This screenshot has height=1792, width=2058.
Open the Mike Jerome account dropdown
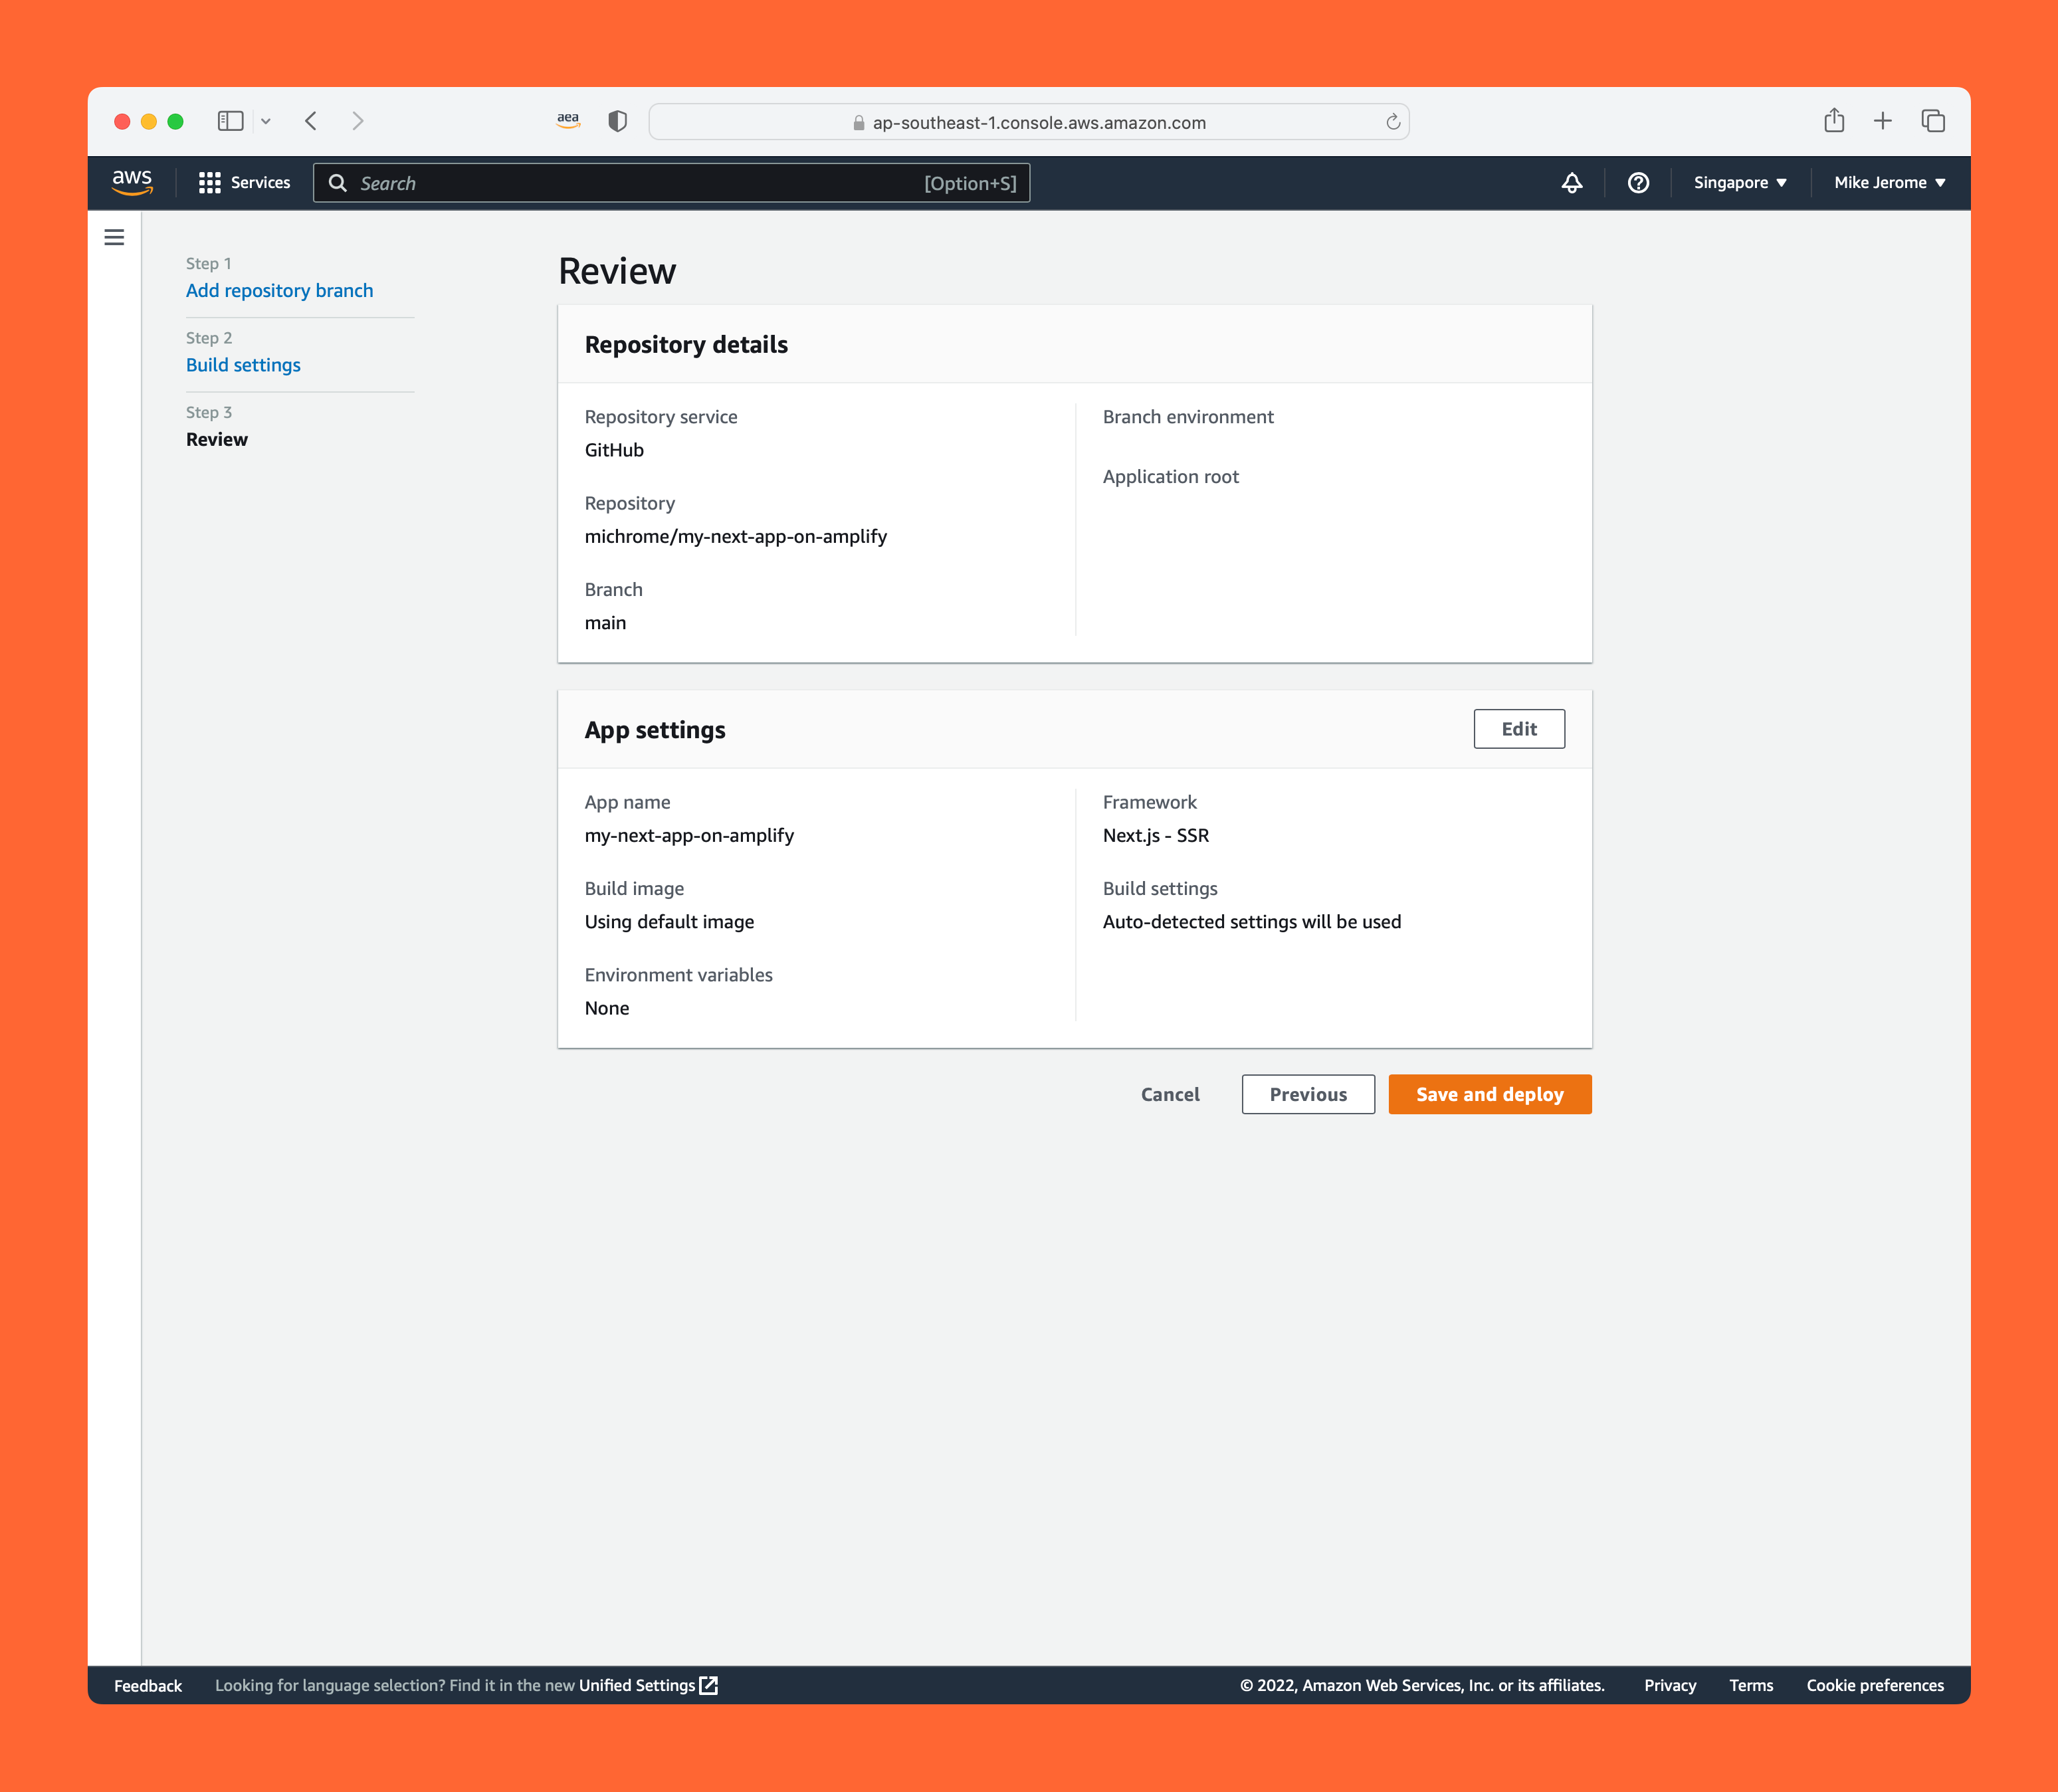pyautogui.click(x=1888, y=182)
